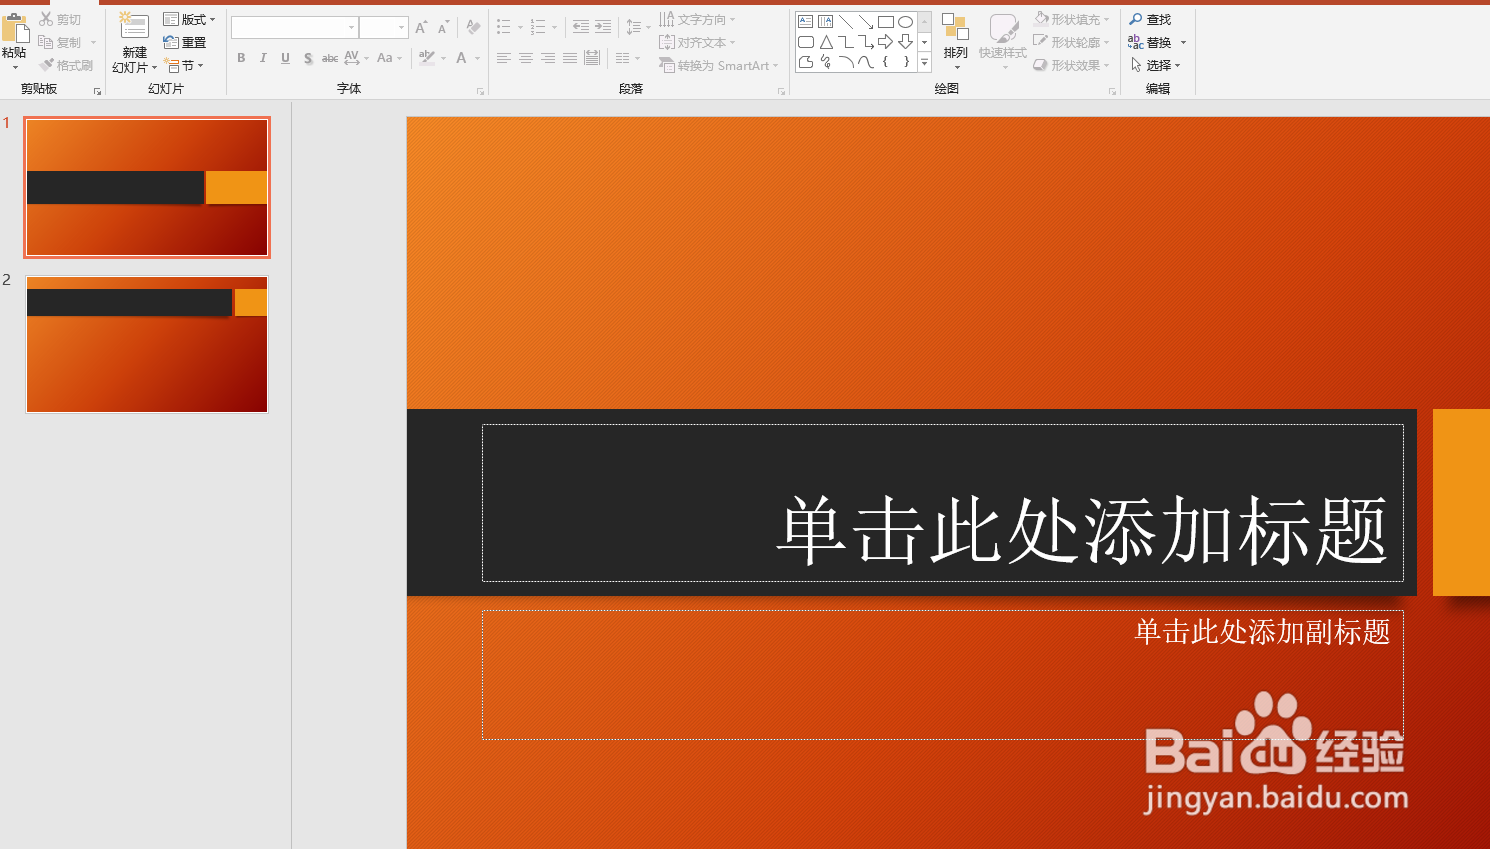Open Find (查找) in the Editing group

click(x=1151, y=18)
